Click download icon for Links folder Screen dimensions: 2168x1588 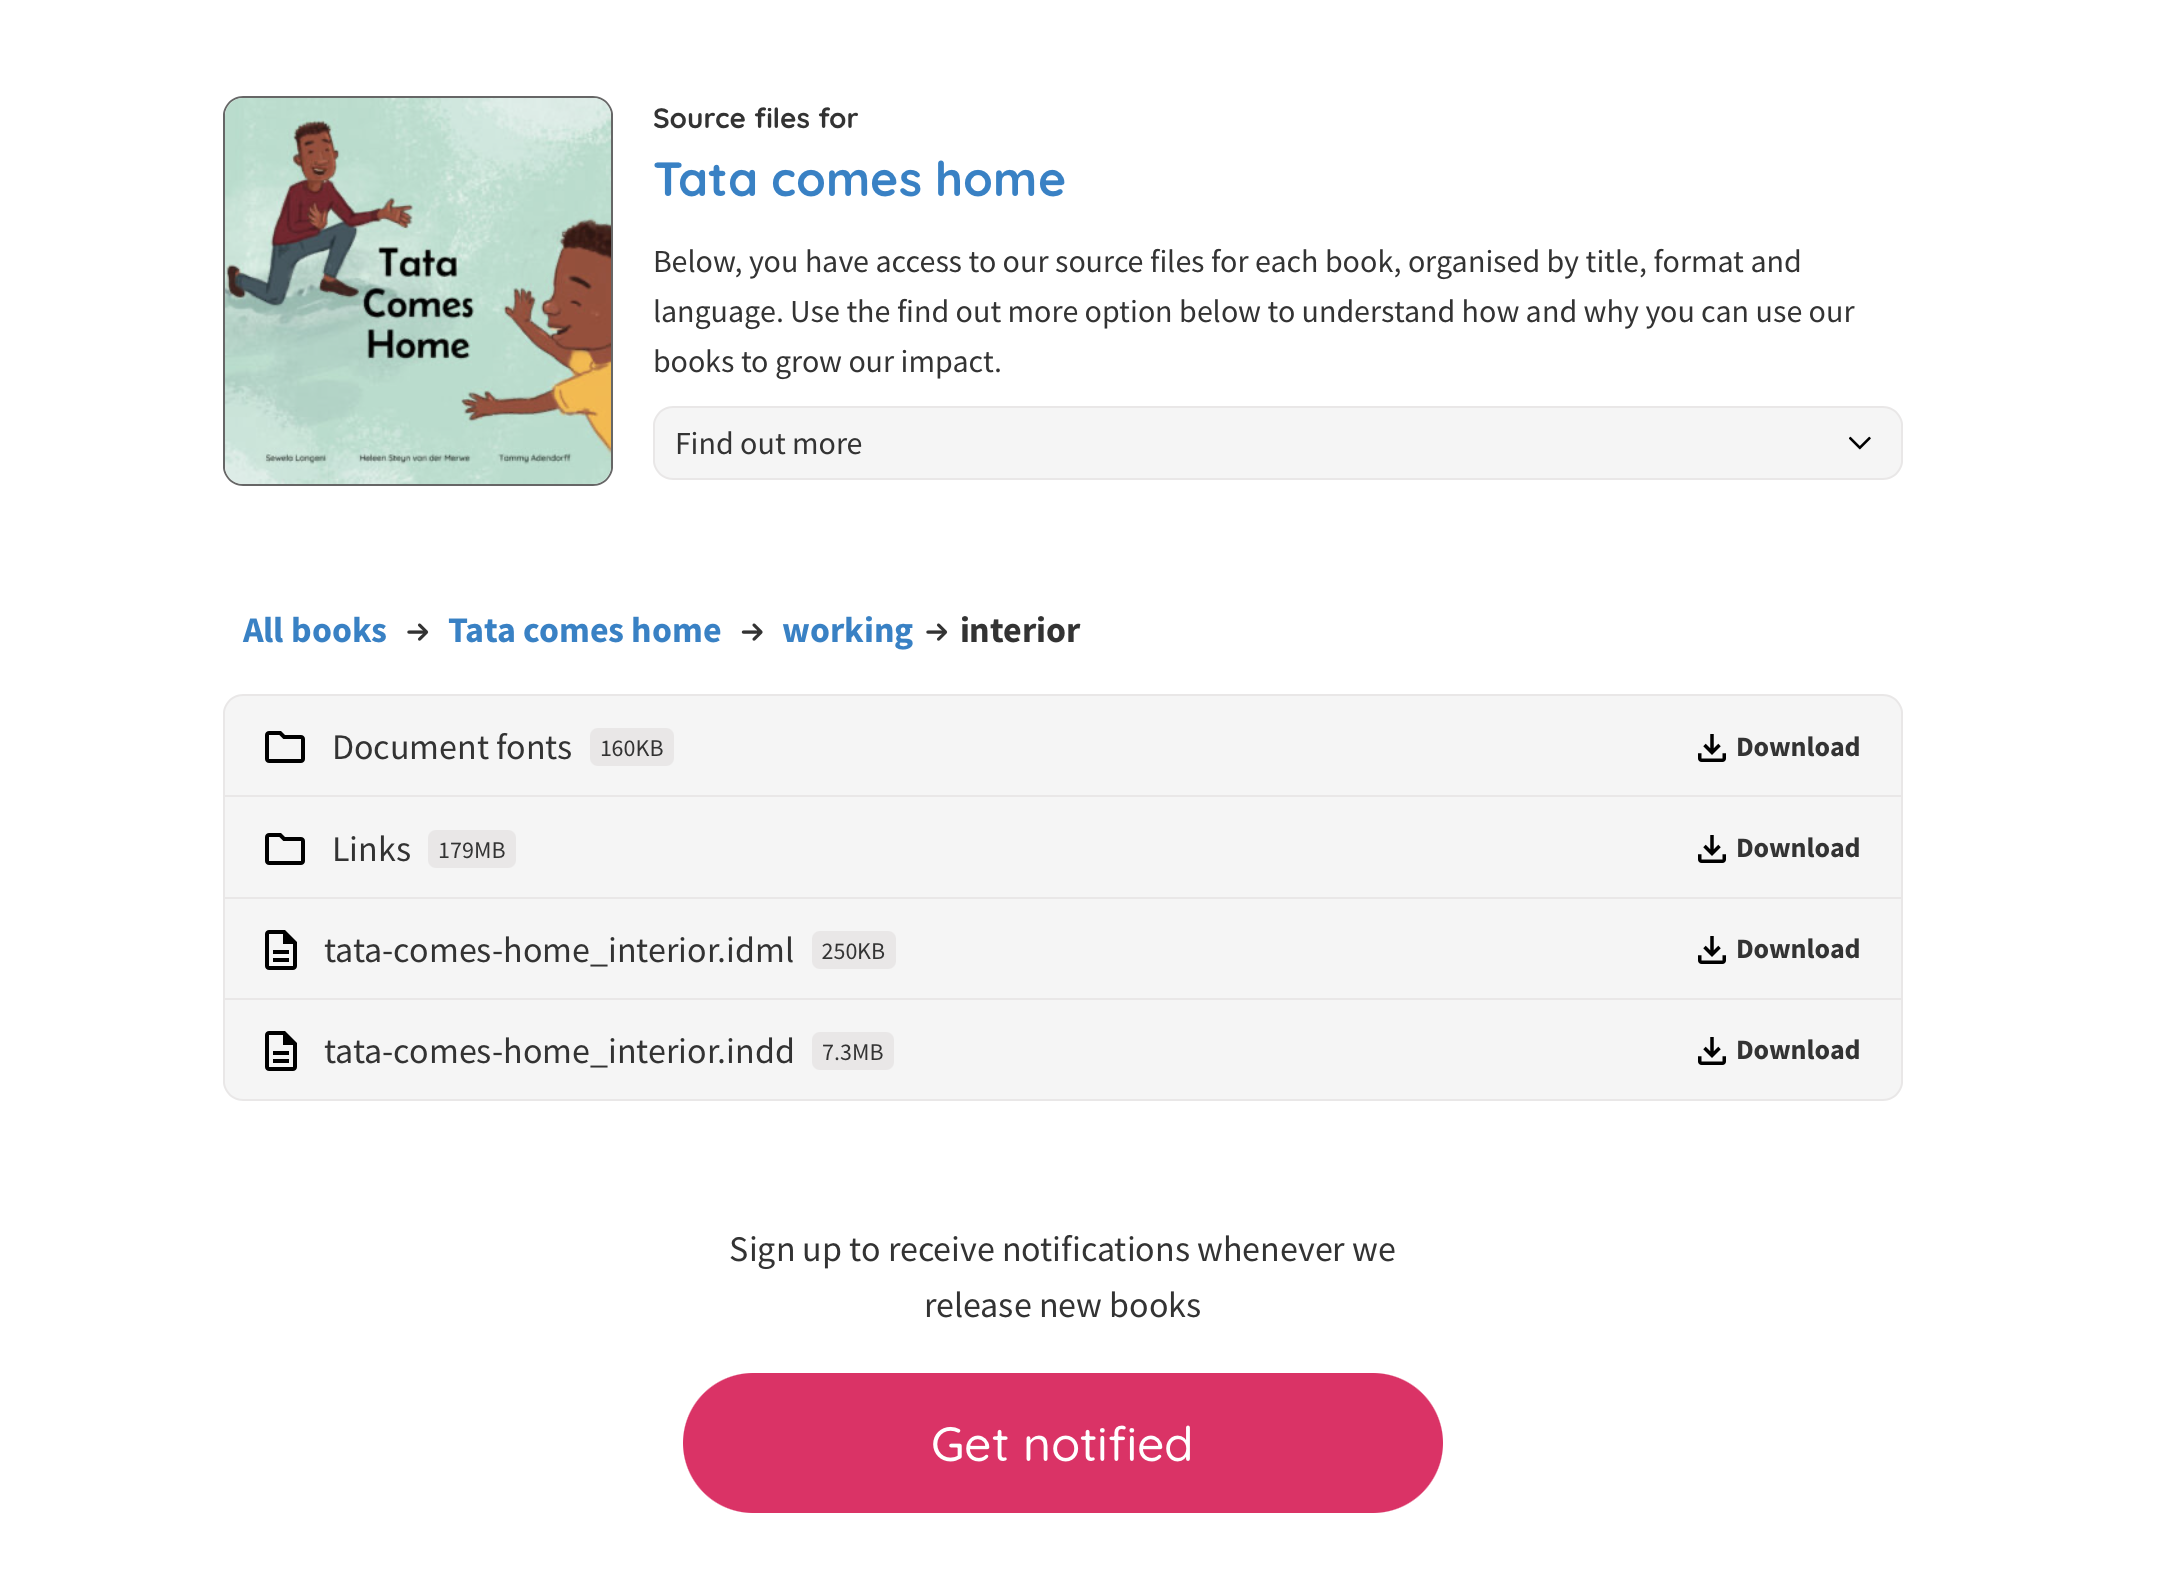click(x=1711, y=849)
